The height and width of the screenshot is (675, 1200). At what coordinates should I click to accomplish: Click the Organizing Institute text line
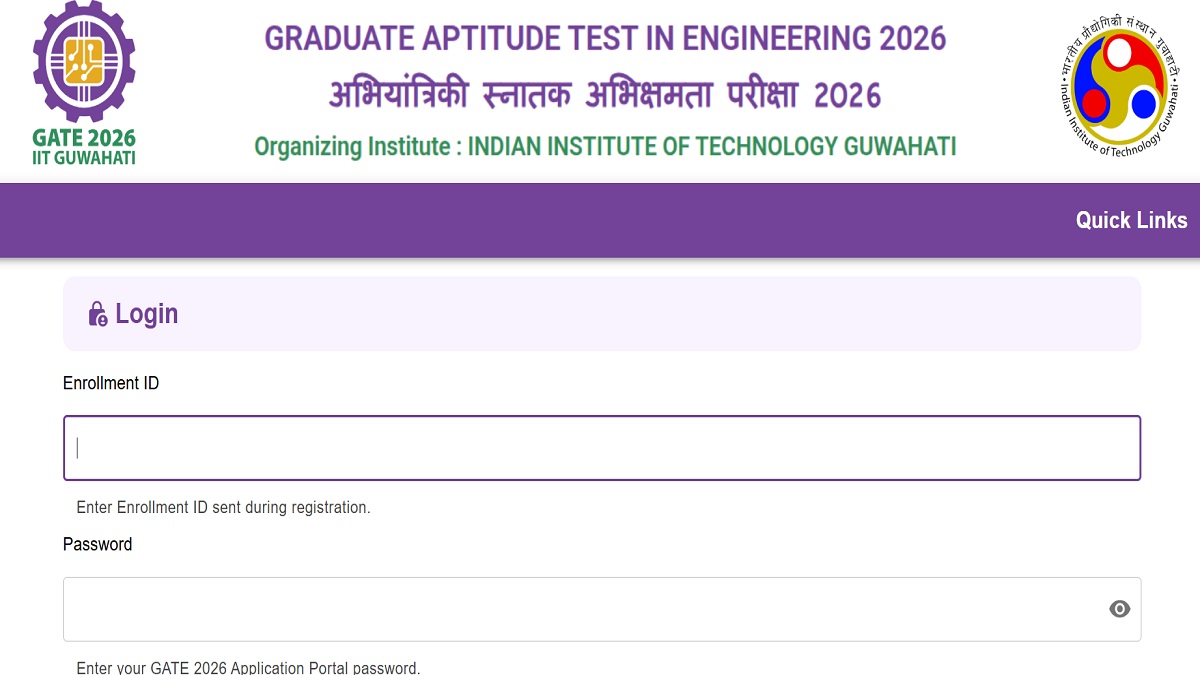(x=604, y=146)
